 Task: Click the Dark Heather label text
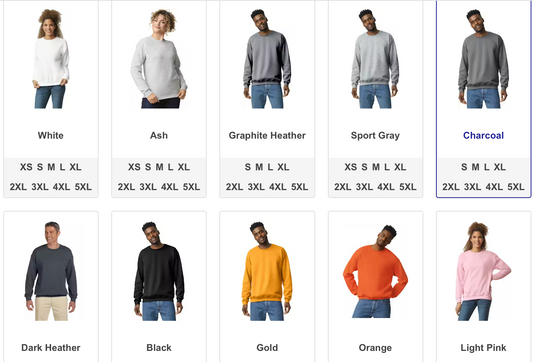51,347
